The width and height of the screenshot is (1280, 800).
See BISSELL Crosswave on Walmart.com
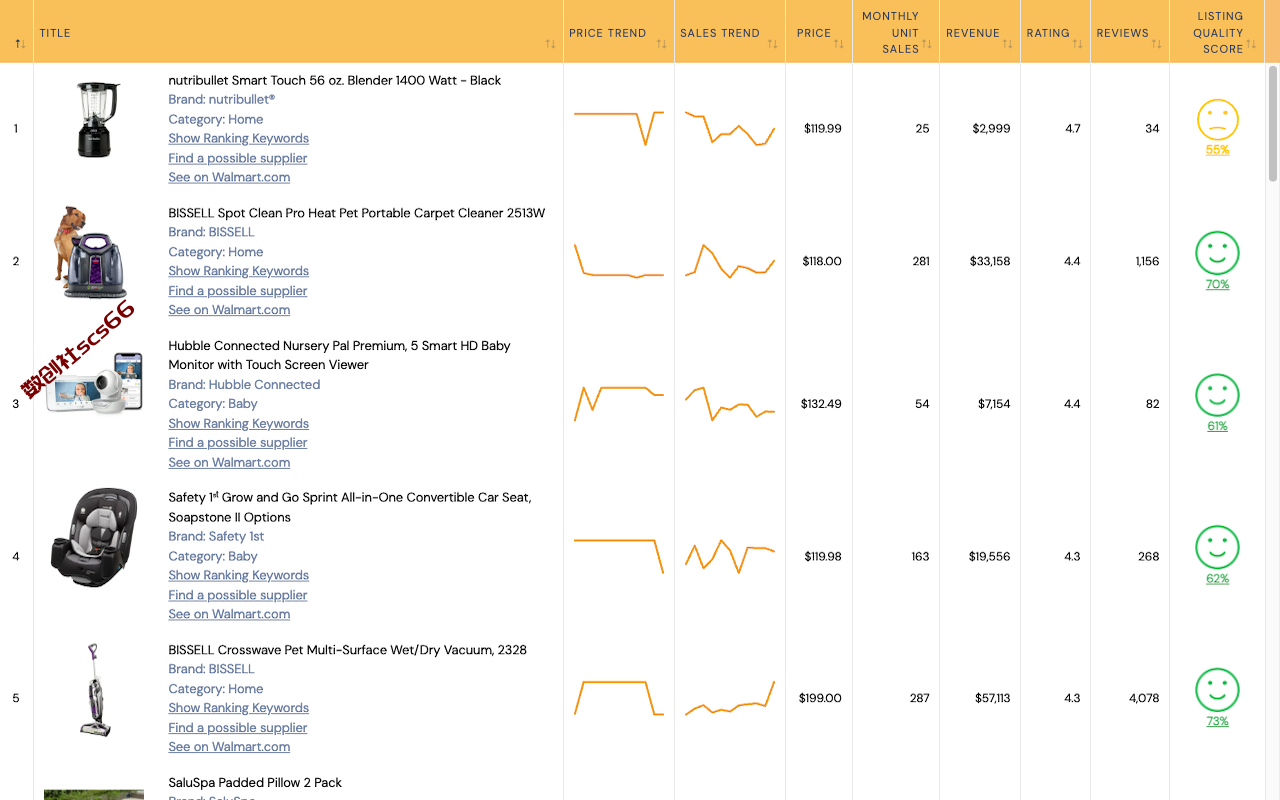click(229, 747)
